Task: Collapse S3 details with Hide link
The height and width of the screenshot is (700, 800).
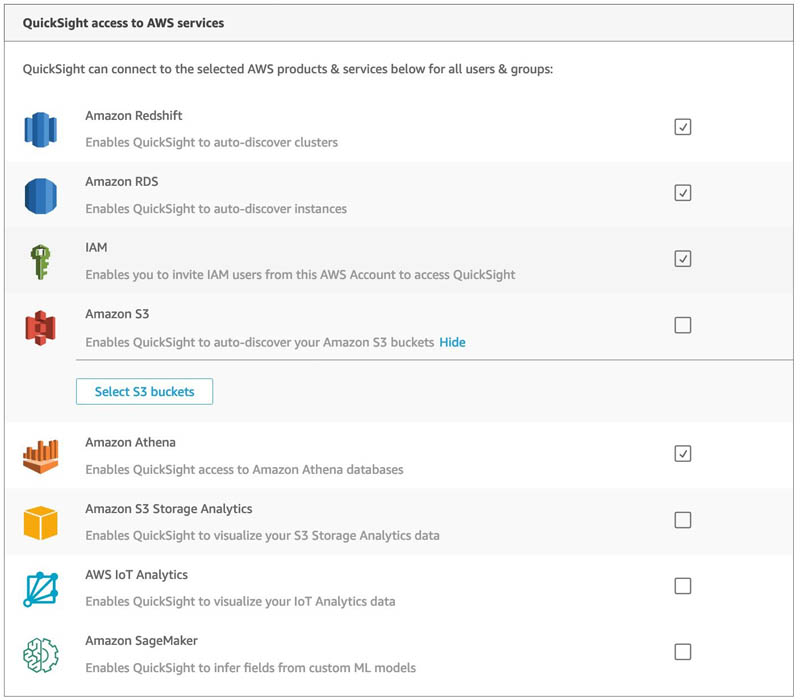Action: point(453,342)
